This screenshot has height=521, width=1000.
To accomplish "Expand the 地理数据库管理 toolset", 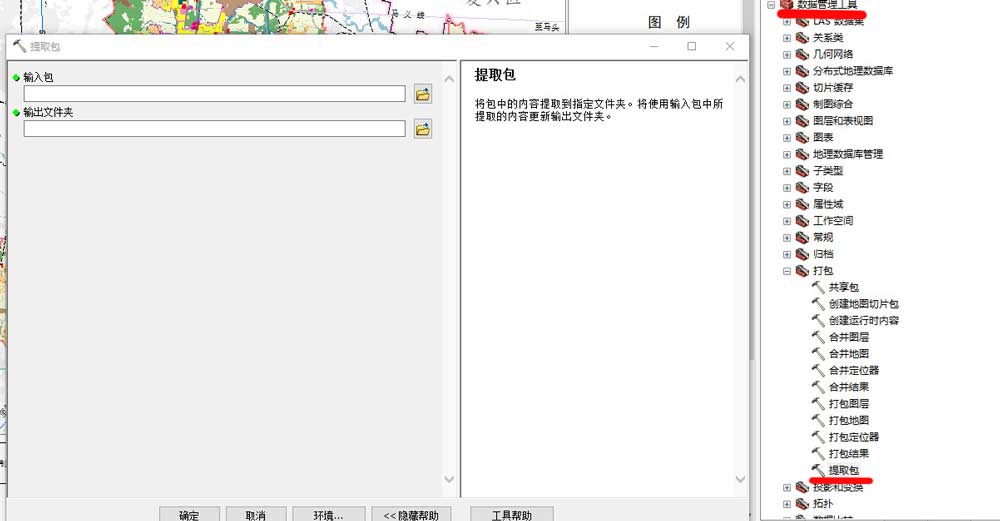I will [x=787, y=154].
